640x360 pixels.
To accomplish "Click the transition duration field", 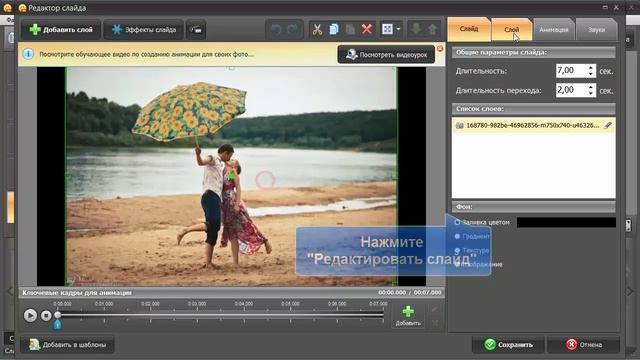I will 571,90.
